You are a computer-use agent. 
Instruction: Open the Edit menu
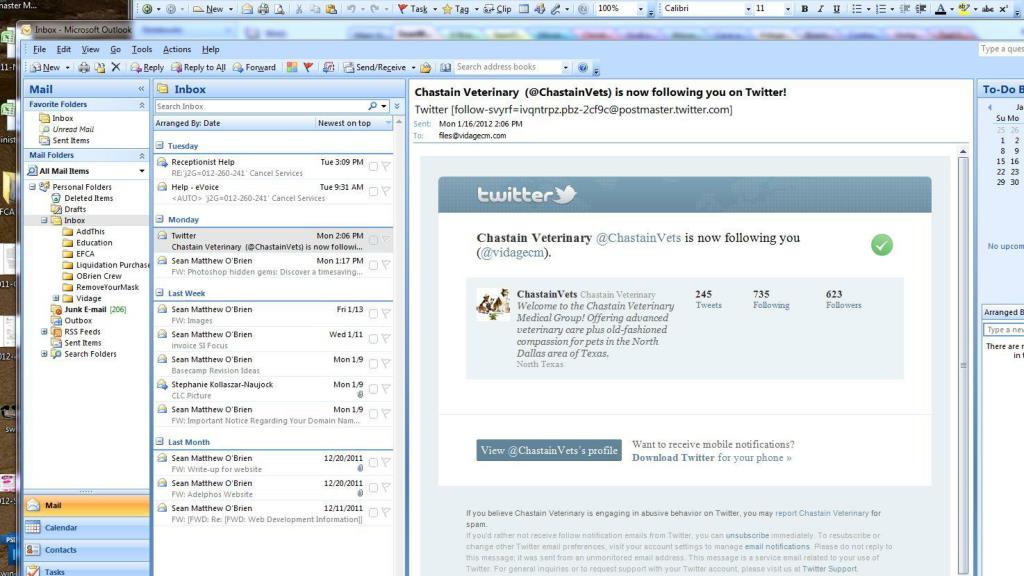pos(63,49)
